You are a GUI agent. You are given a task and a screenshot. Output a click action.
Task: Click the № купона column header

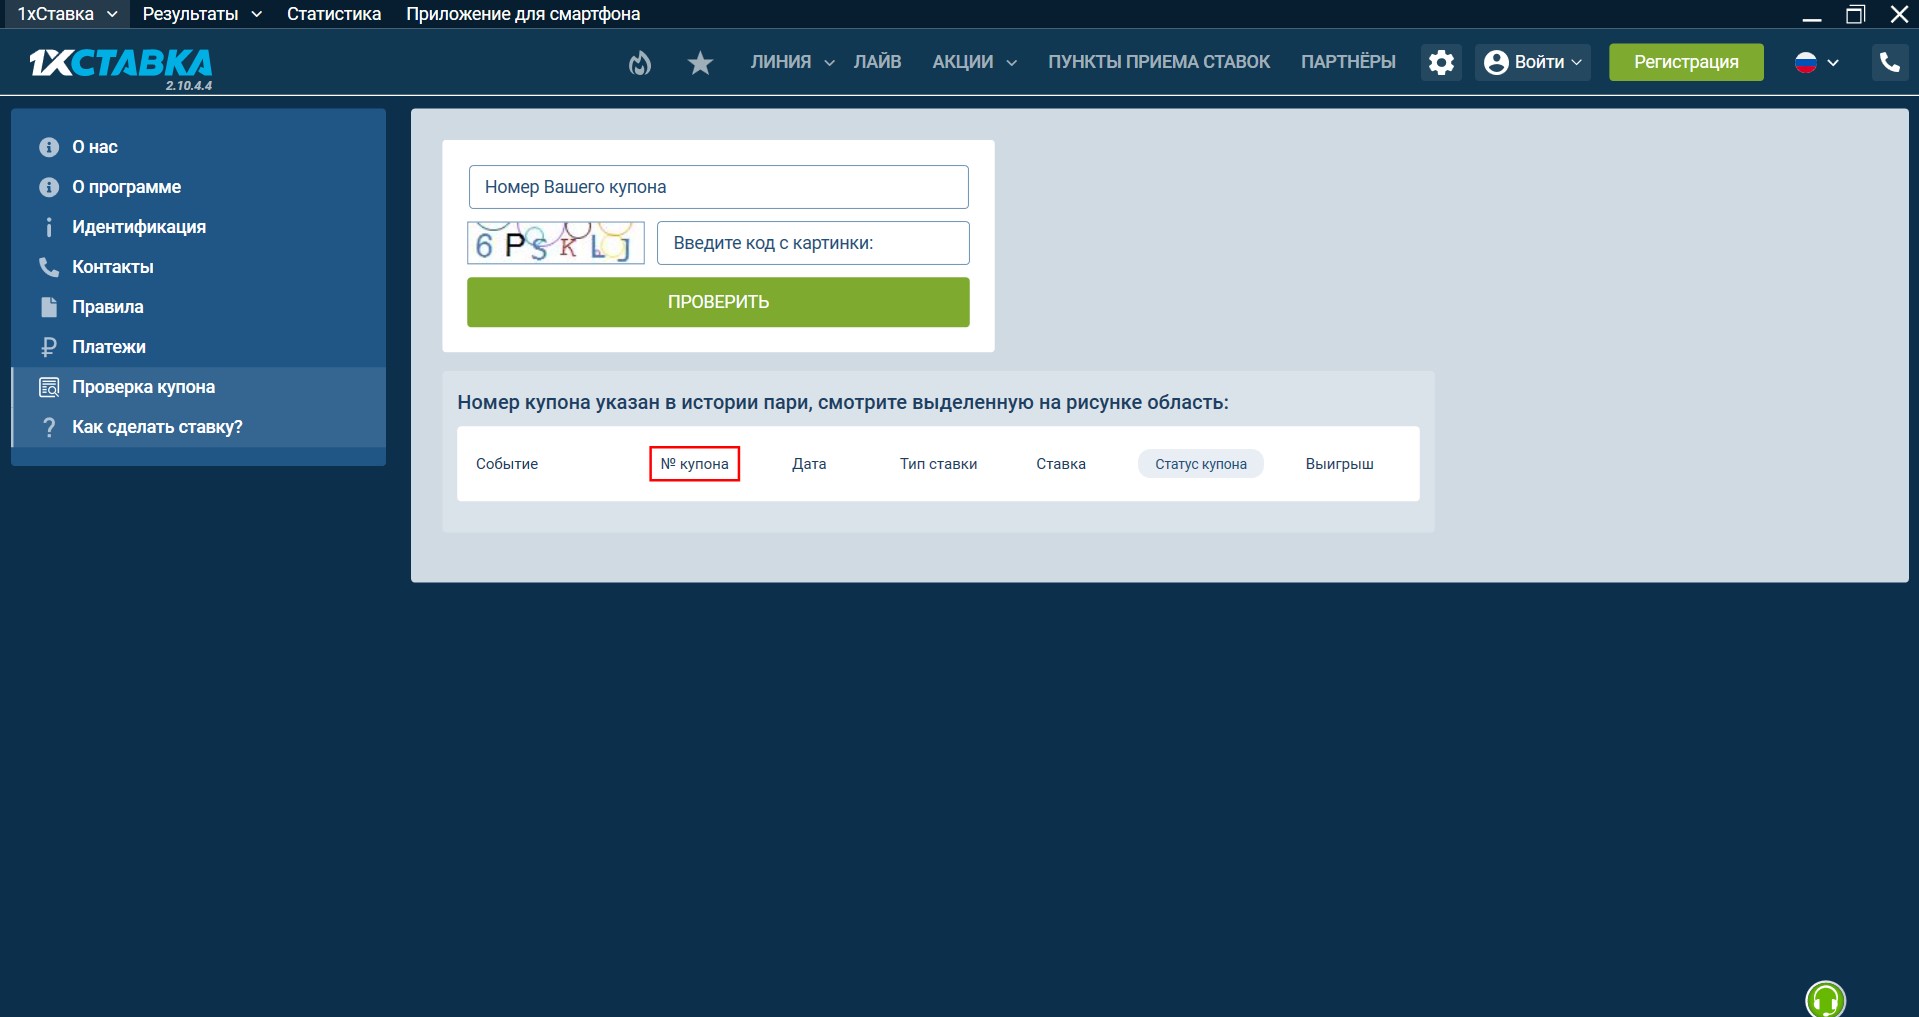[694, 464]
